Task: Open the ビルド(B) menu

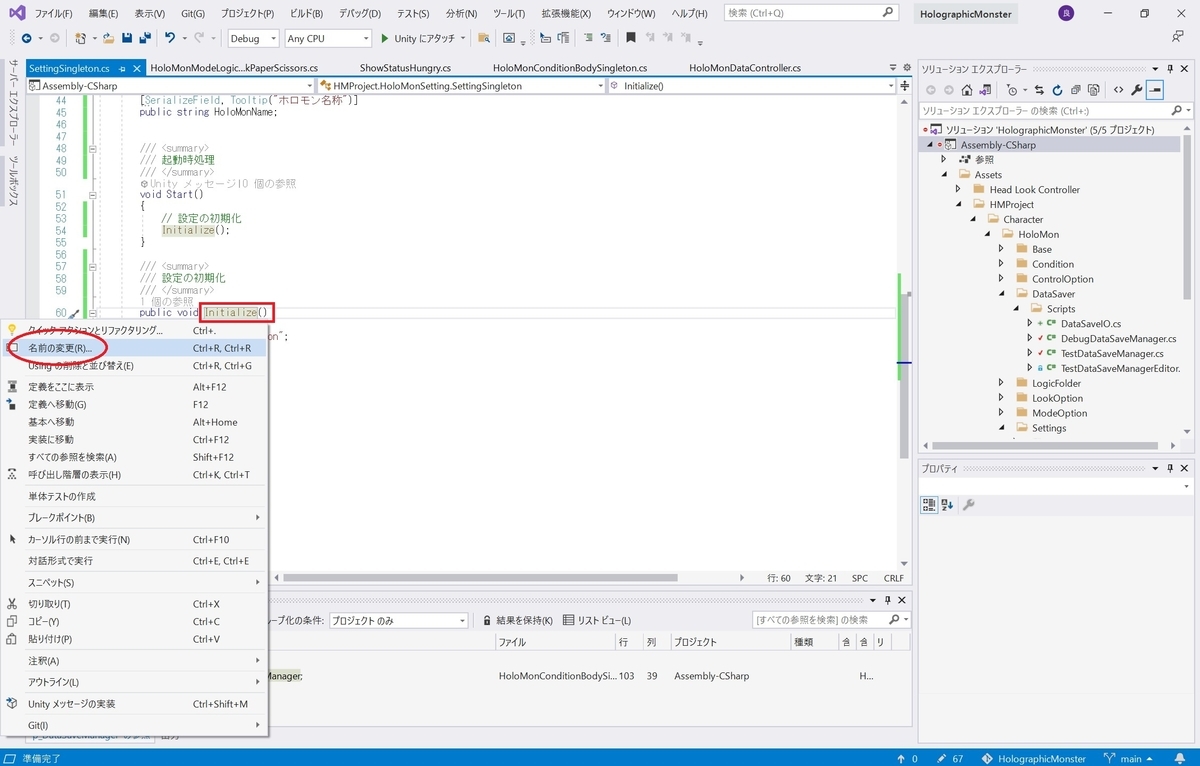Action: [304, 14]
